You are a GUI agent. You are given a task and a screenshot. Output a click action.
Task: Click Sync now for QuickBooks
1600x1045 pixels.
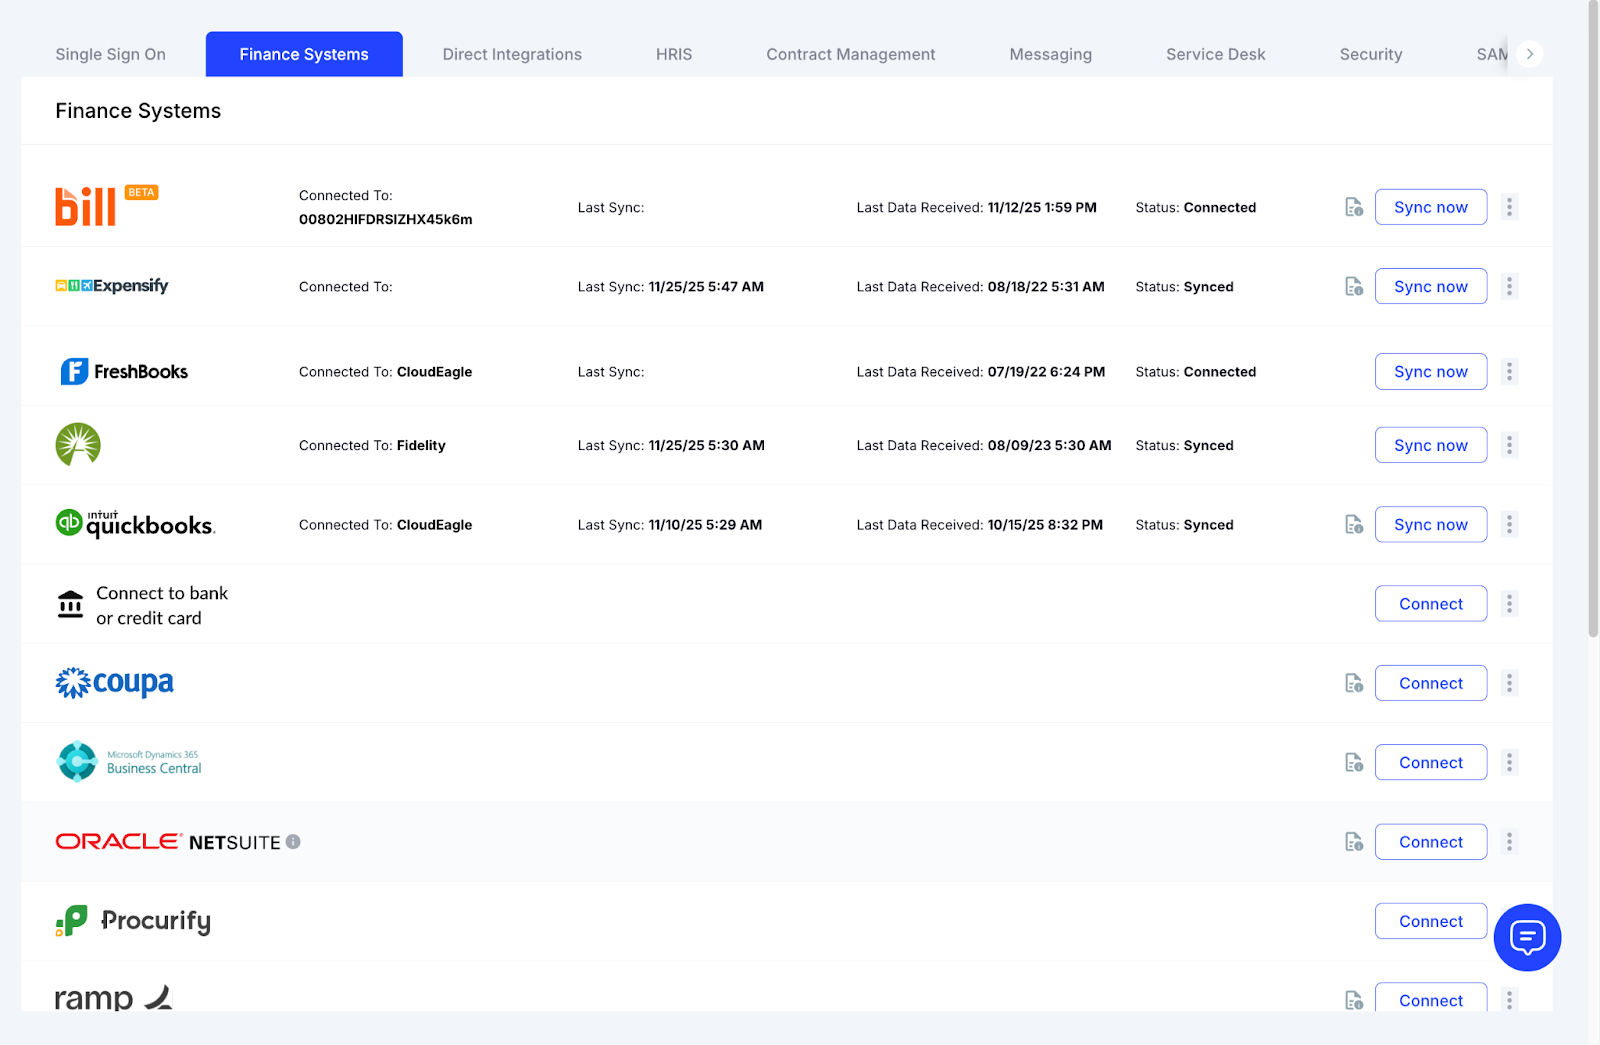pyautogui.click(x=1431, y=524)
